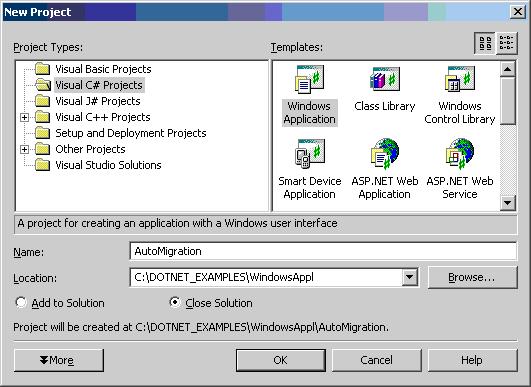Pick the ASP.NET Web Service template icon

[x=460, y=153]
